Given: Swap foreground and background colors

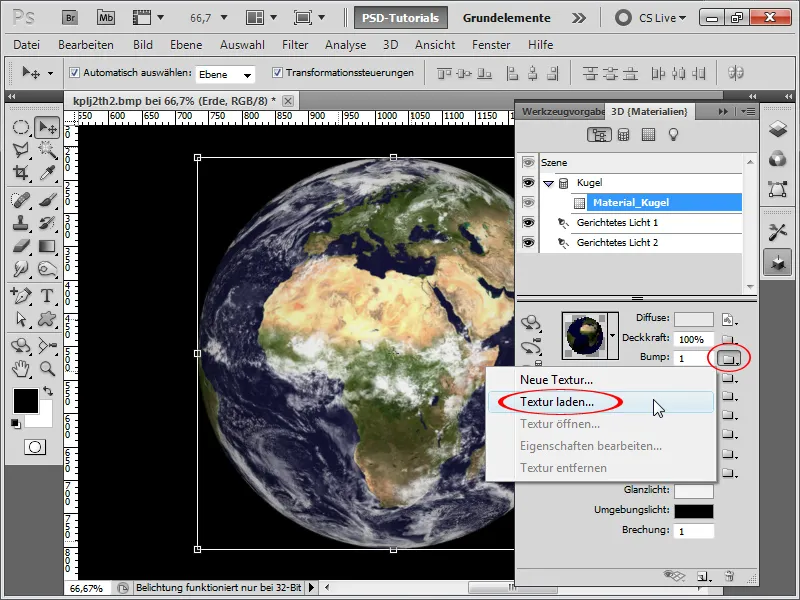Looking at the screenshot, I should [x=48, y=391].
